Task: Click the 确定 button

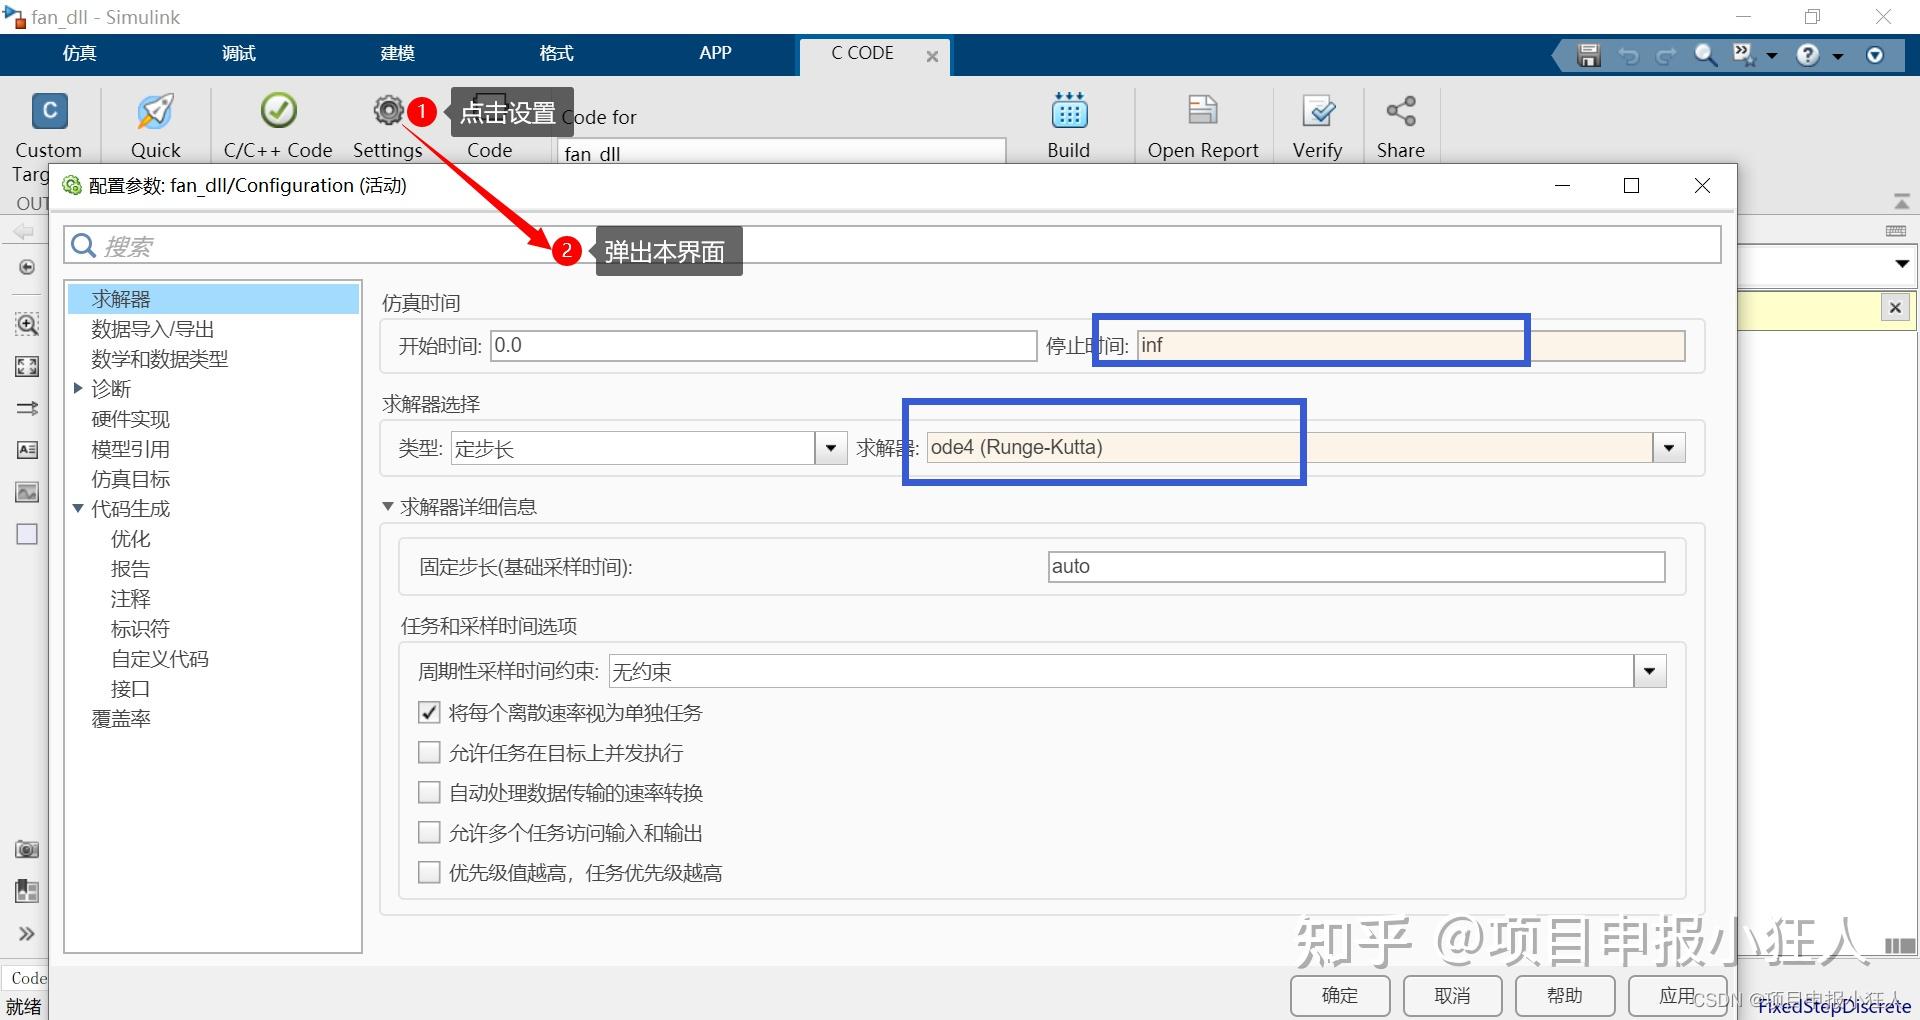Action: tap(1339, 995)
